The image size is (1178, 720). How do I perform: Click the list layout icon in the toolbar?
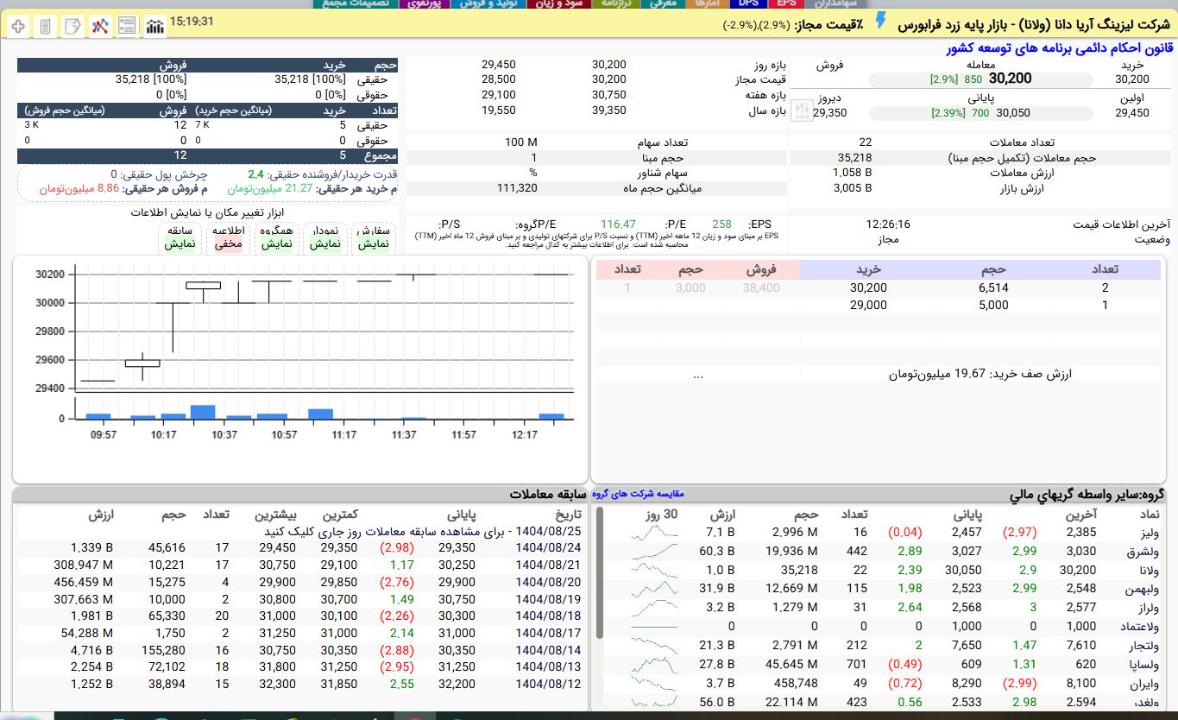(129, 23)
